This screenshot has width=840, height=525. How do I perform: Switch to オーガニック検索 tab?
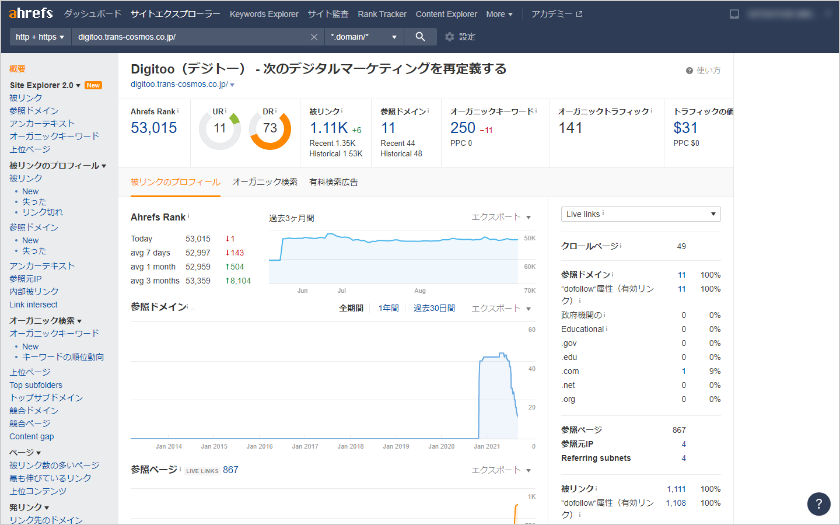click(x=265, y=182)
